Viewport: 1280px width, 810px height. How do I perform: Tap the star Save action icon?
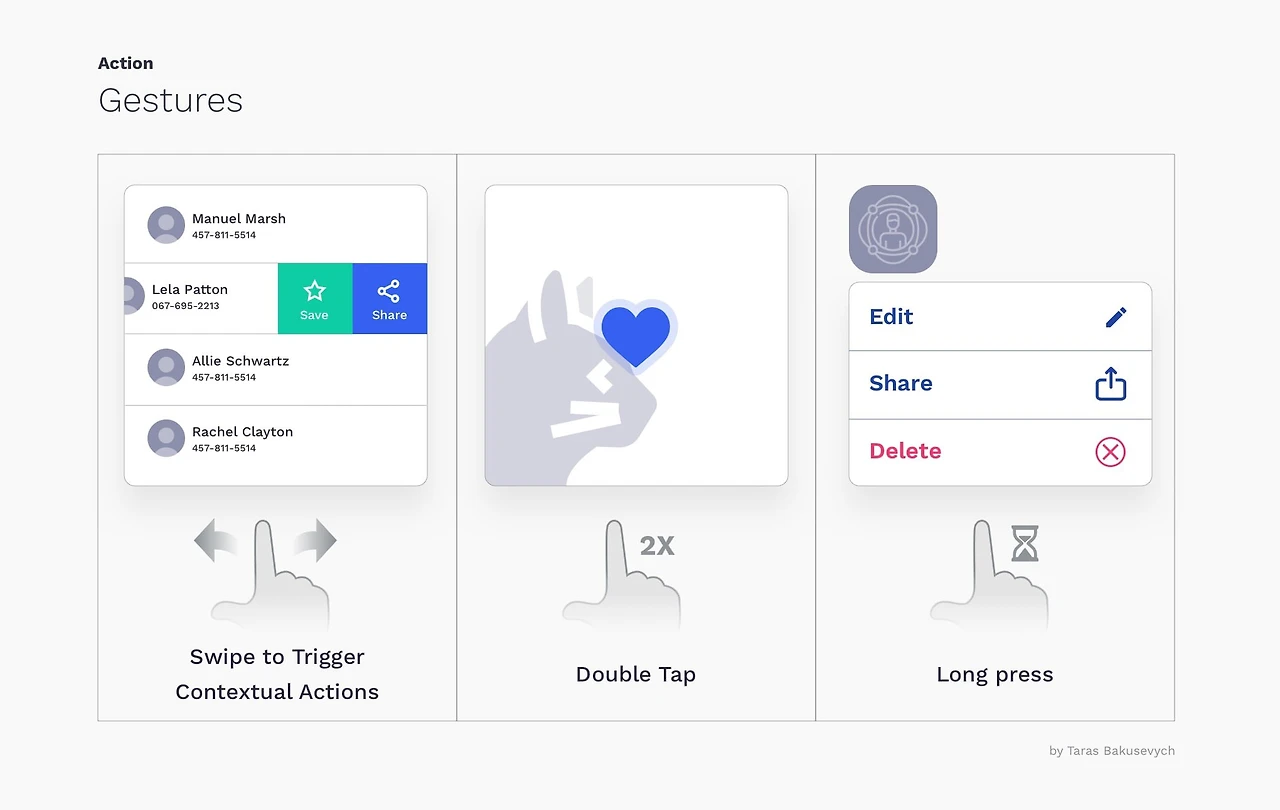coord(315,291)
